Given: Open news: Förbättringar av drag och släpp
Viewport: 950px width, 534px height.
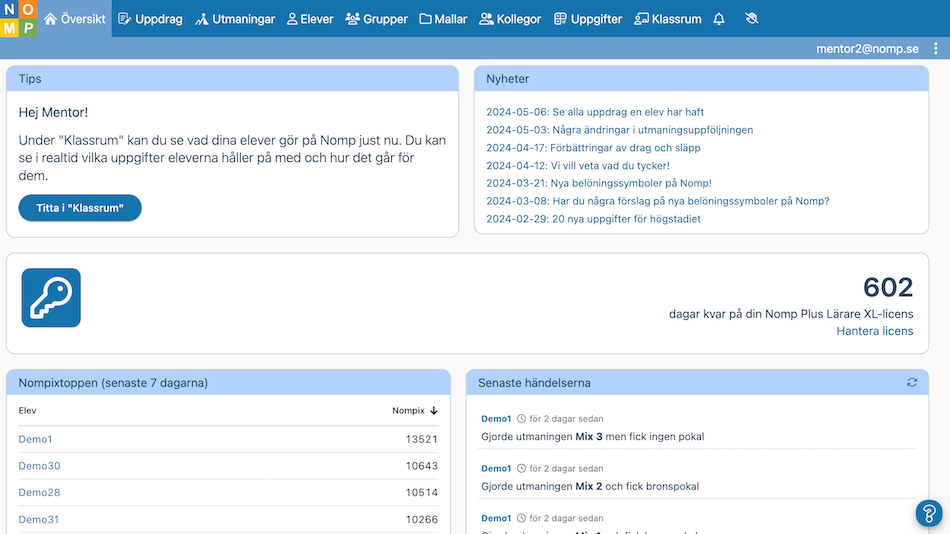Looking at the screenshot, I should click(593, 147).
